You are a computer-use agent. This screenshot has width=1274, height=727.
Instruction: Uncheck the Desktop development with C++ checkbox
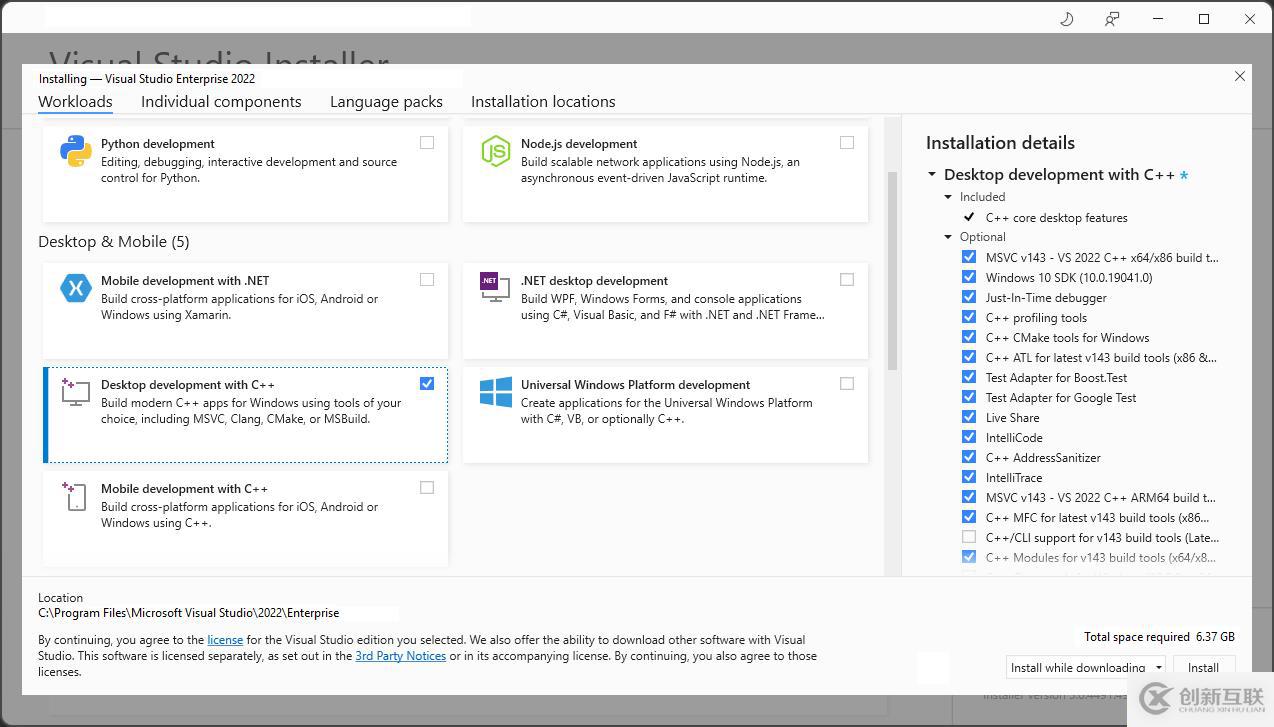point(427,384)
